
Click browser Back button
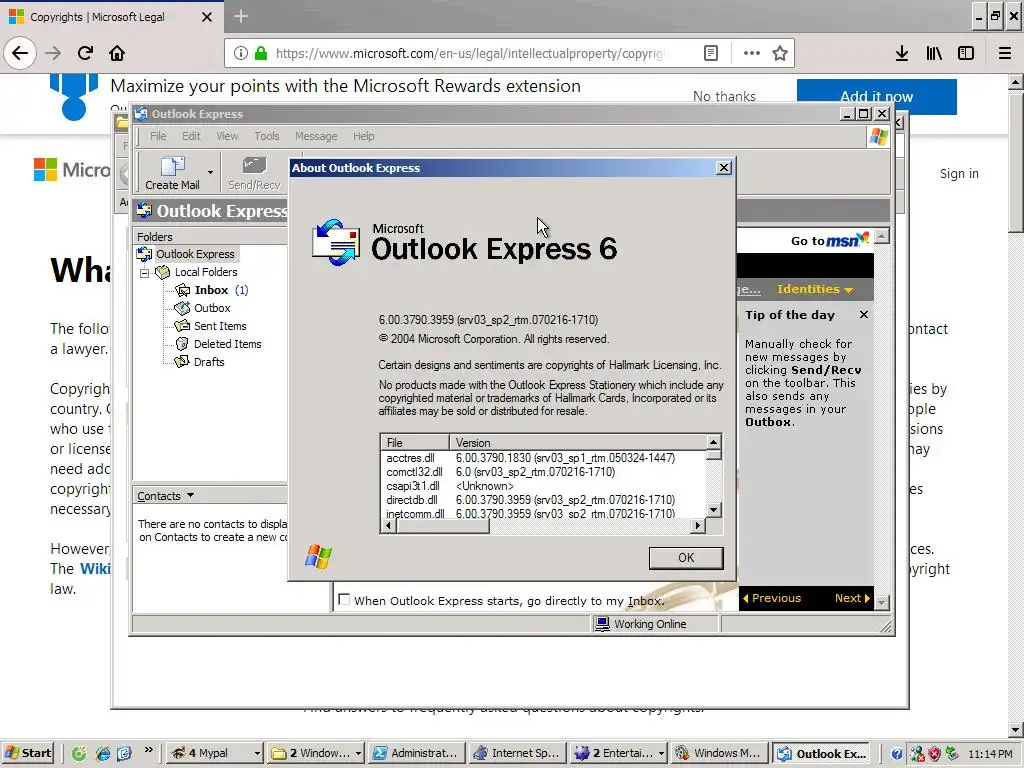[20, 53]
